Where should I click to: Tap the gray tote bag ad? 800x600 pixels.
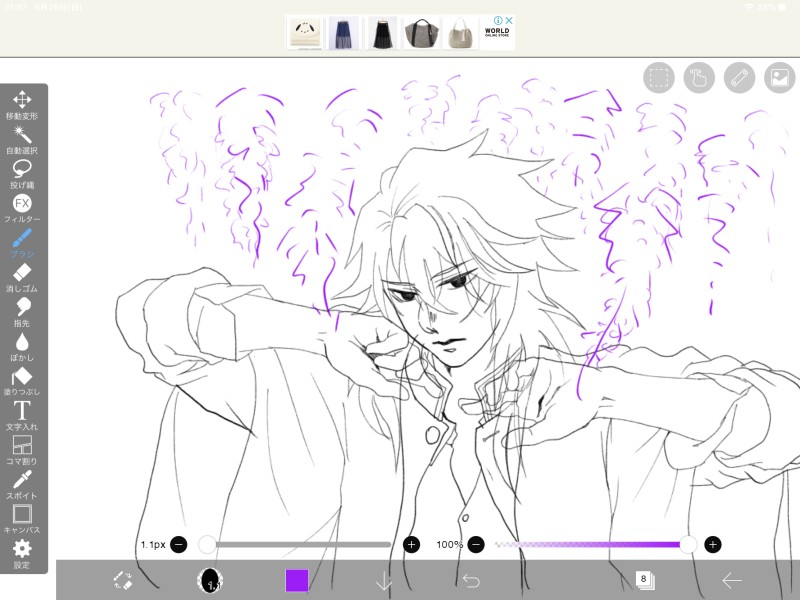(x=421, y=33)
